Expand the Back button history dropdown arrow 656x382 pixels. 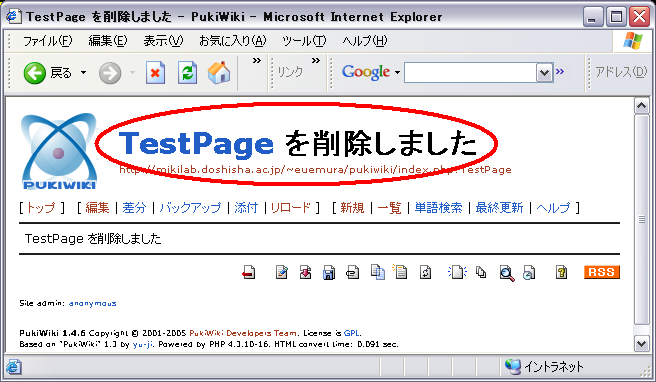84,73
